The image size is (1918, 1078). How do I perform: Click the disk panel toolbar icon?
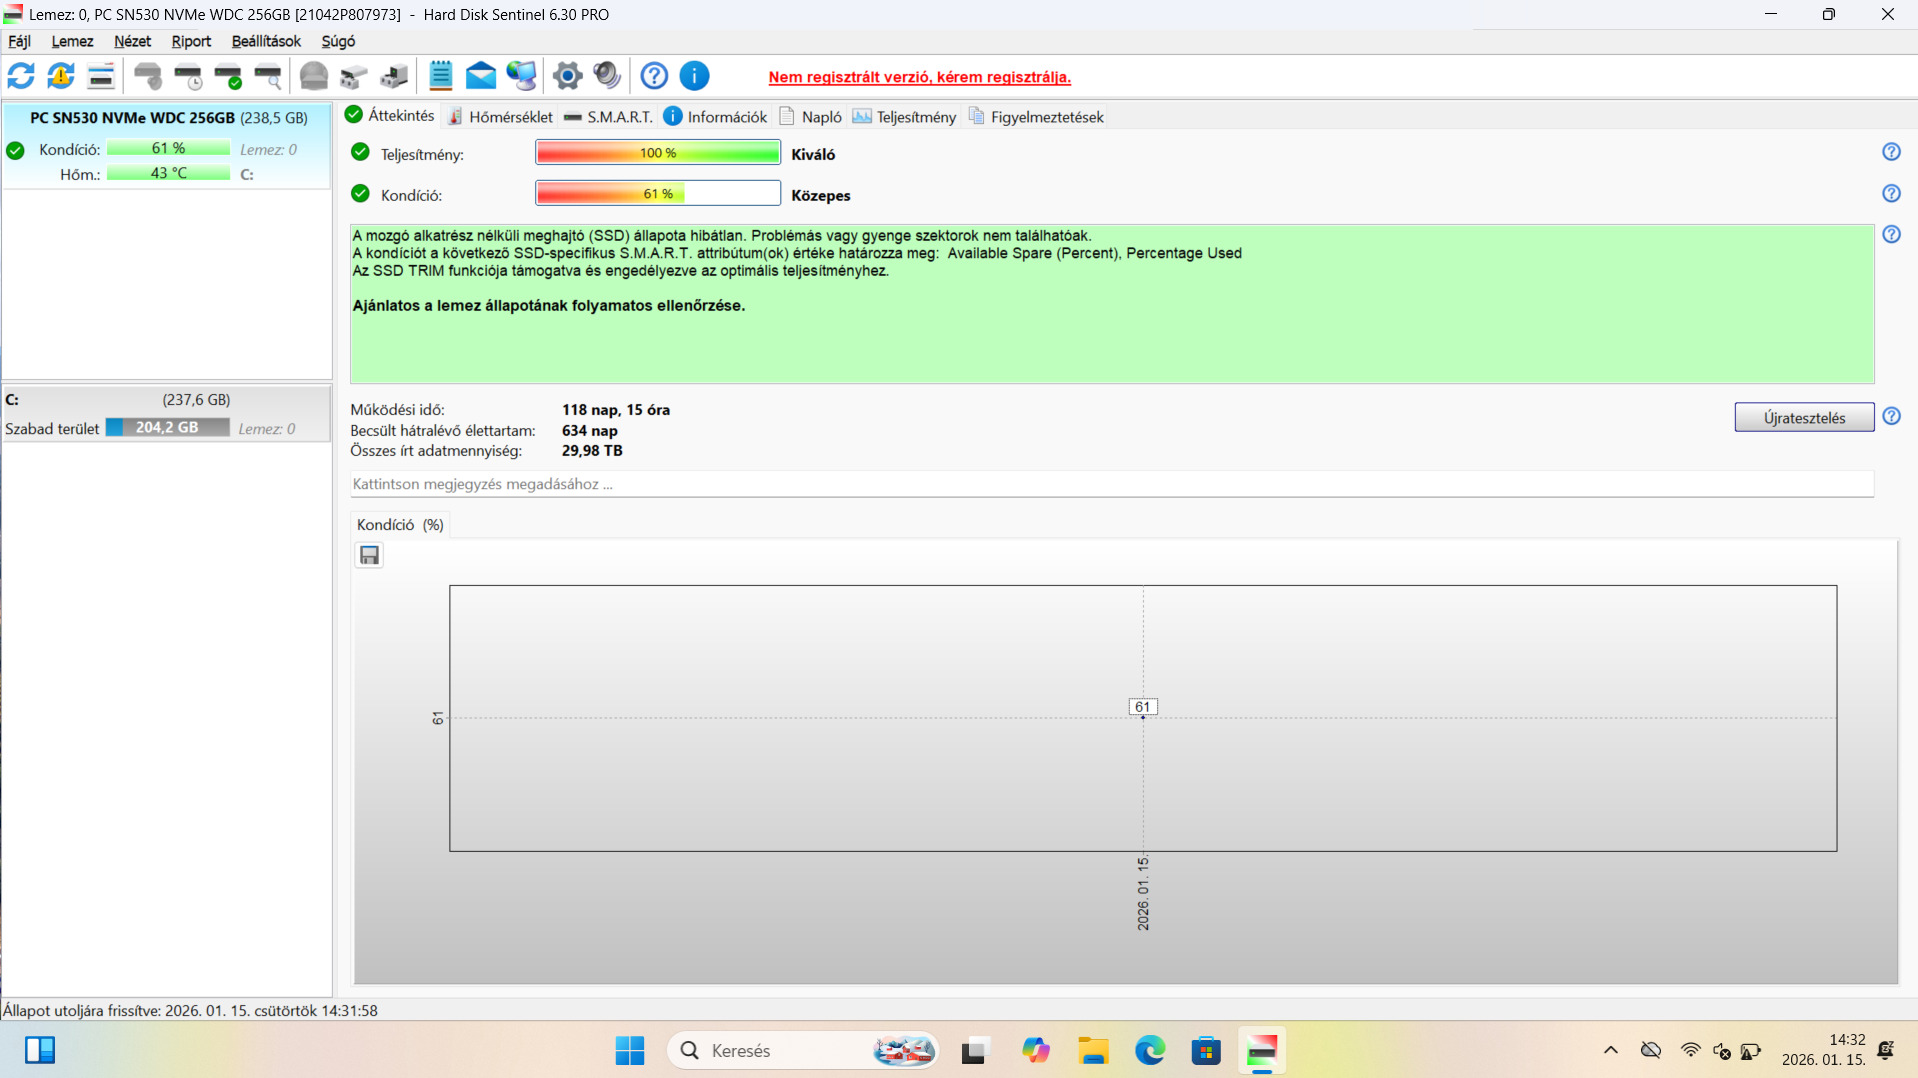pos(101,76)
